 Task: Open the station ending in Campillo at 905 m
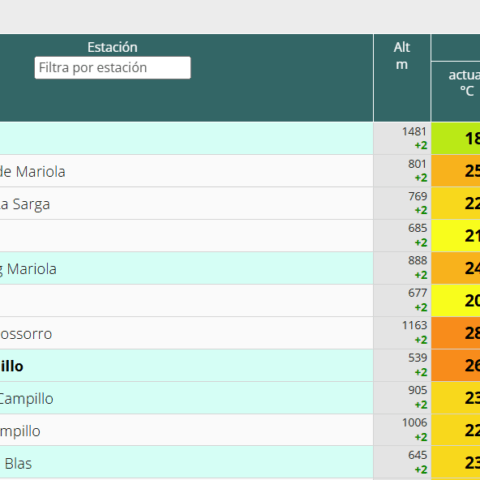26,399
